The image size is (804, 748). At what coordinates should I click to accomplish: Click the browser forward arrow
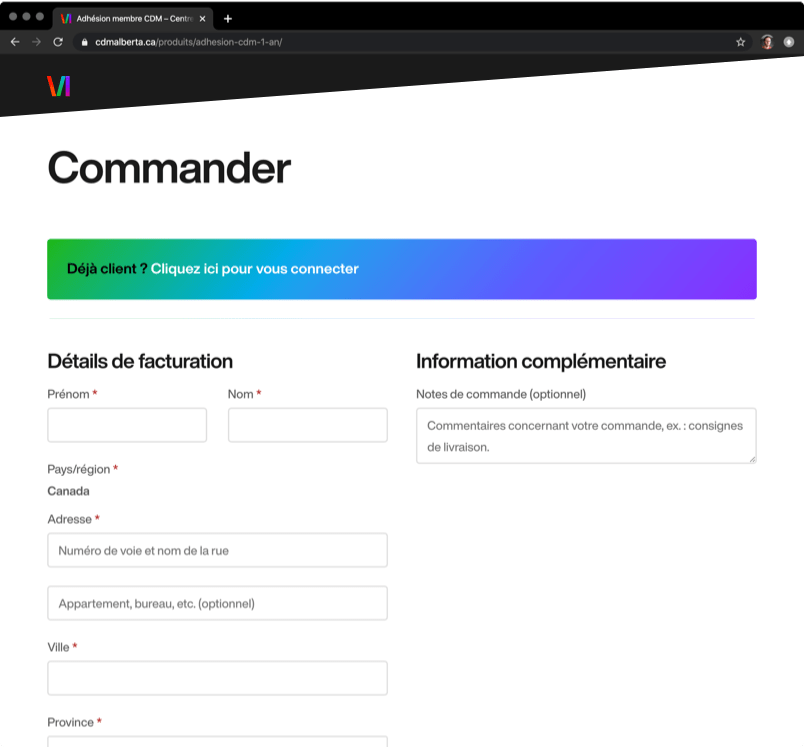37,42
